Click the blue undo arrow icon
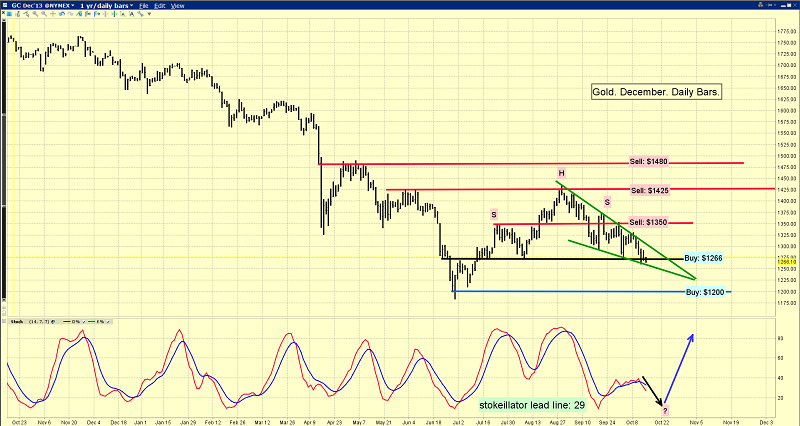 click(x=62, y=14)
